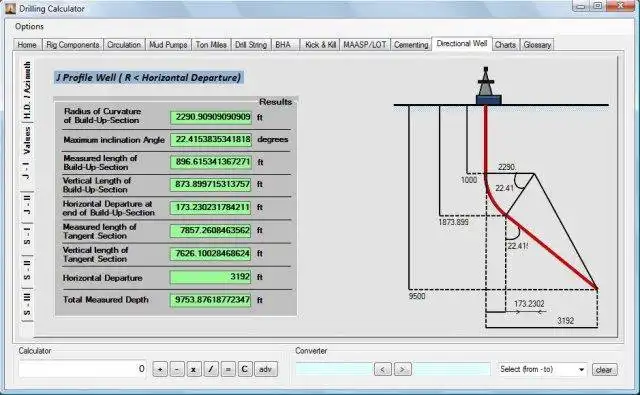Open the advanced calculator with adv
The width and height of the screenshot is (640, 395).
266,369
